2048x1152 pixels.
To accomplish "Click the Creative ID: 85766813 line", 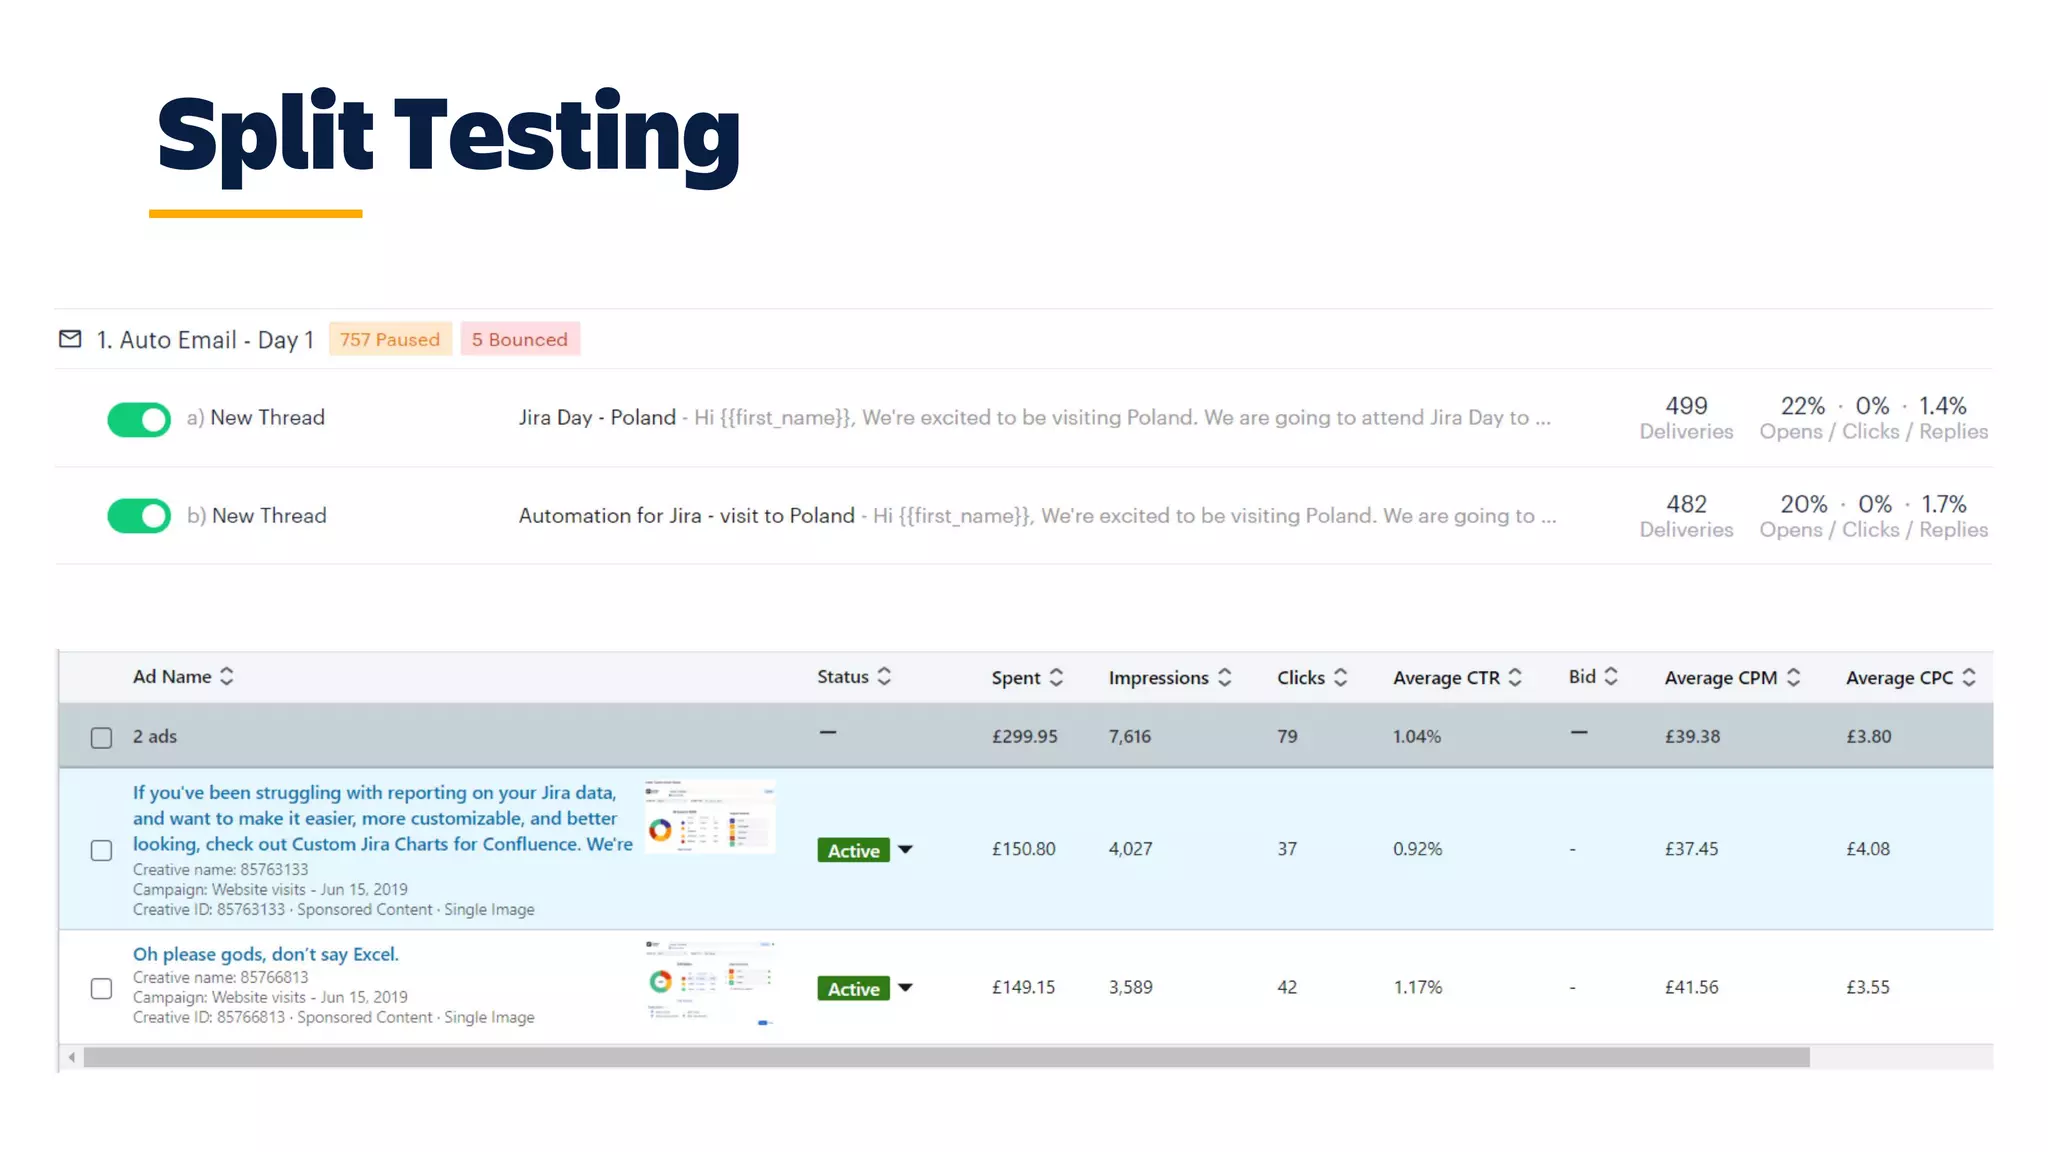I will (333, 1018).
